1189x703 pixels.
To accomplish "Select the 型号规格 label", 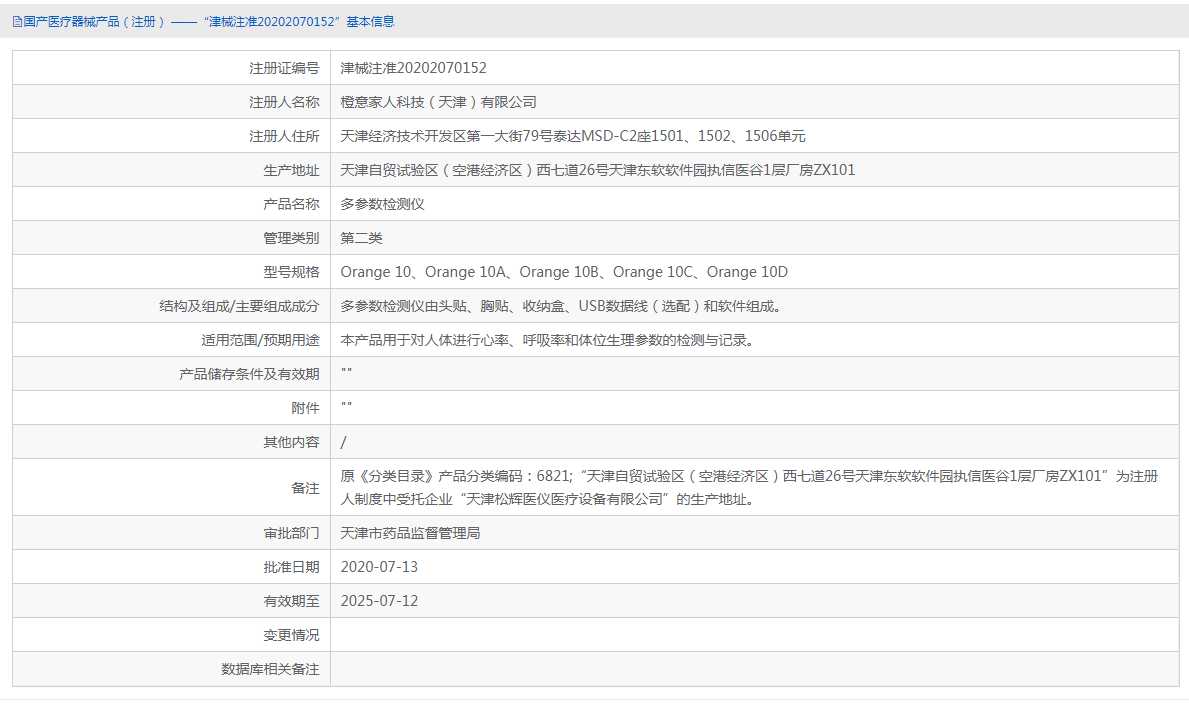I will click(291, 272).
